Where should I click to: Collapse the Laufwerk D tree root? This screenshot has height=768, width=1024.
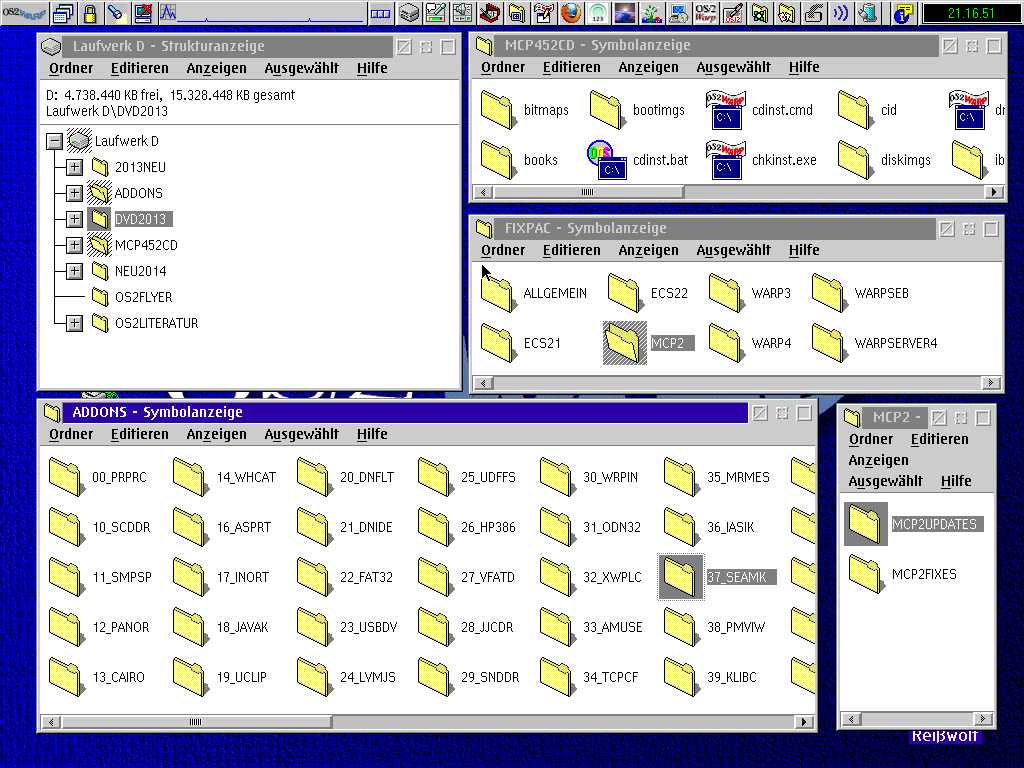(x=55, y=141)
